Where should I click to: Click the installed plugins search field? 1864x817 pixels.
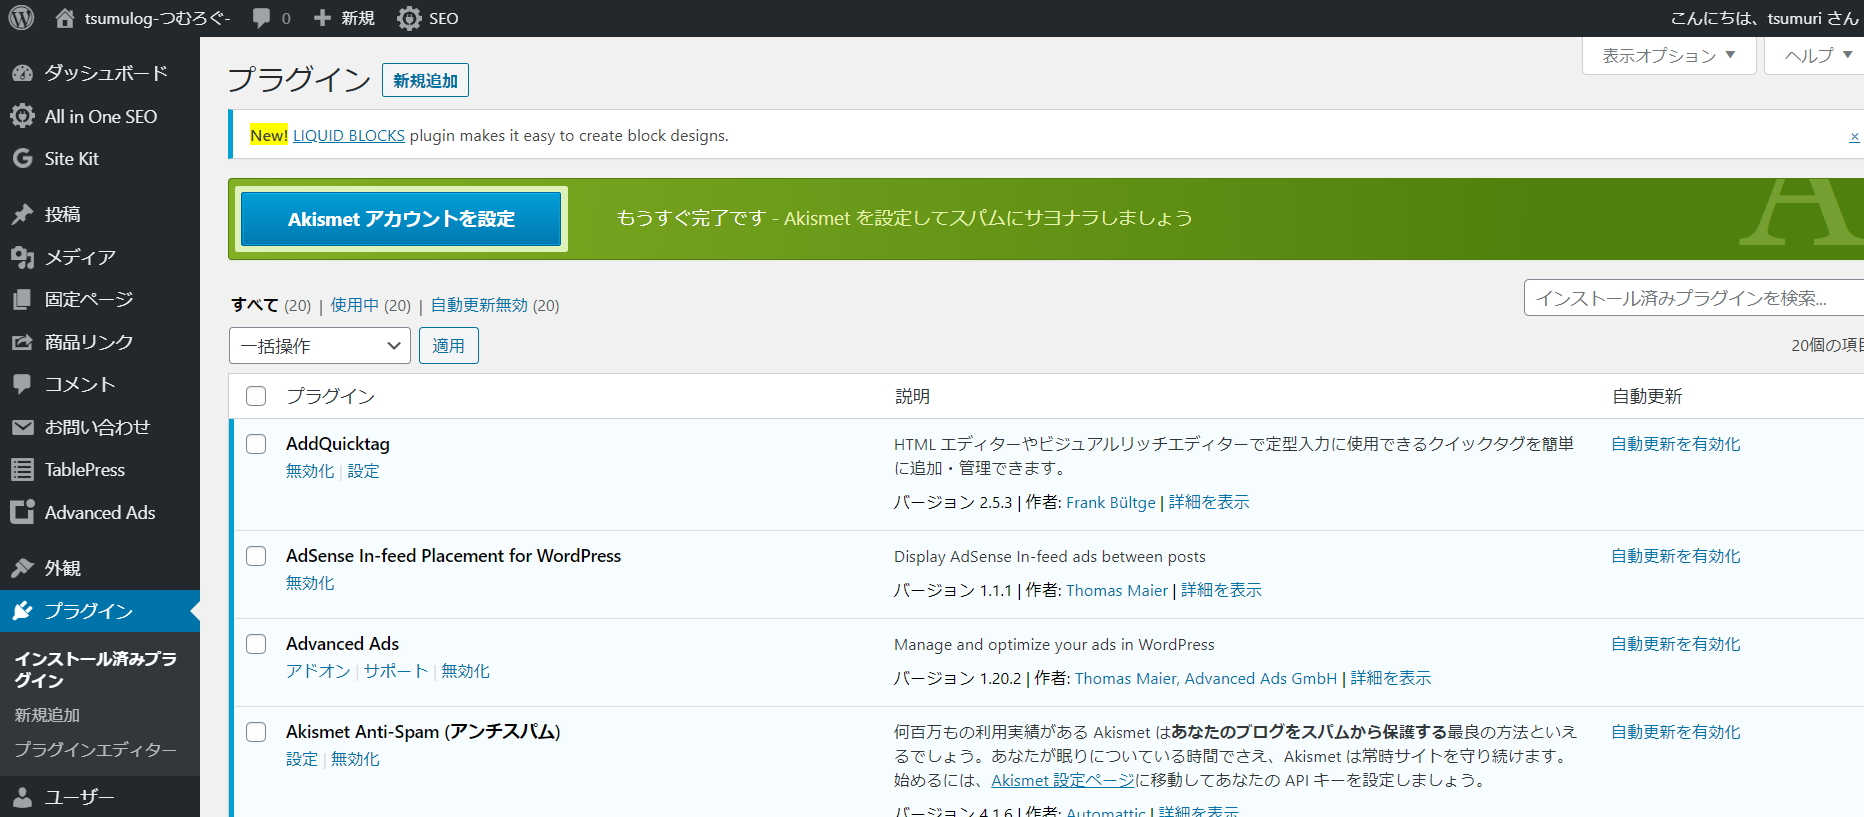coord(1693,298)
